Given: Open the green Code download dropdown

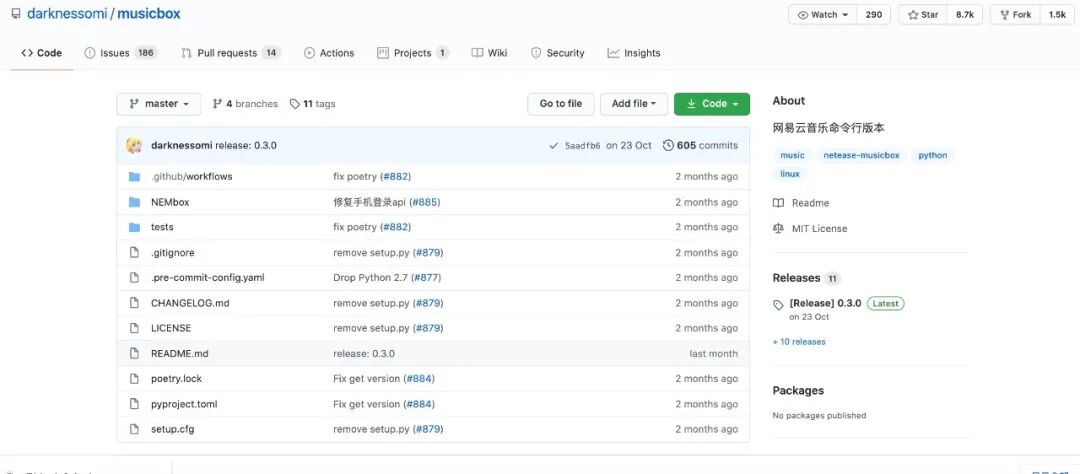Looking at the screenshot, I should coord(712,104).
